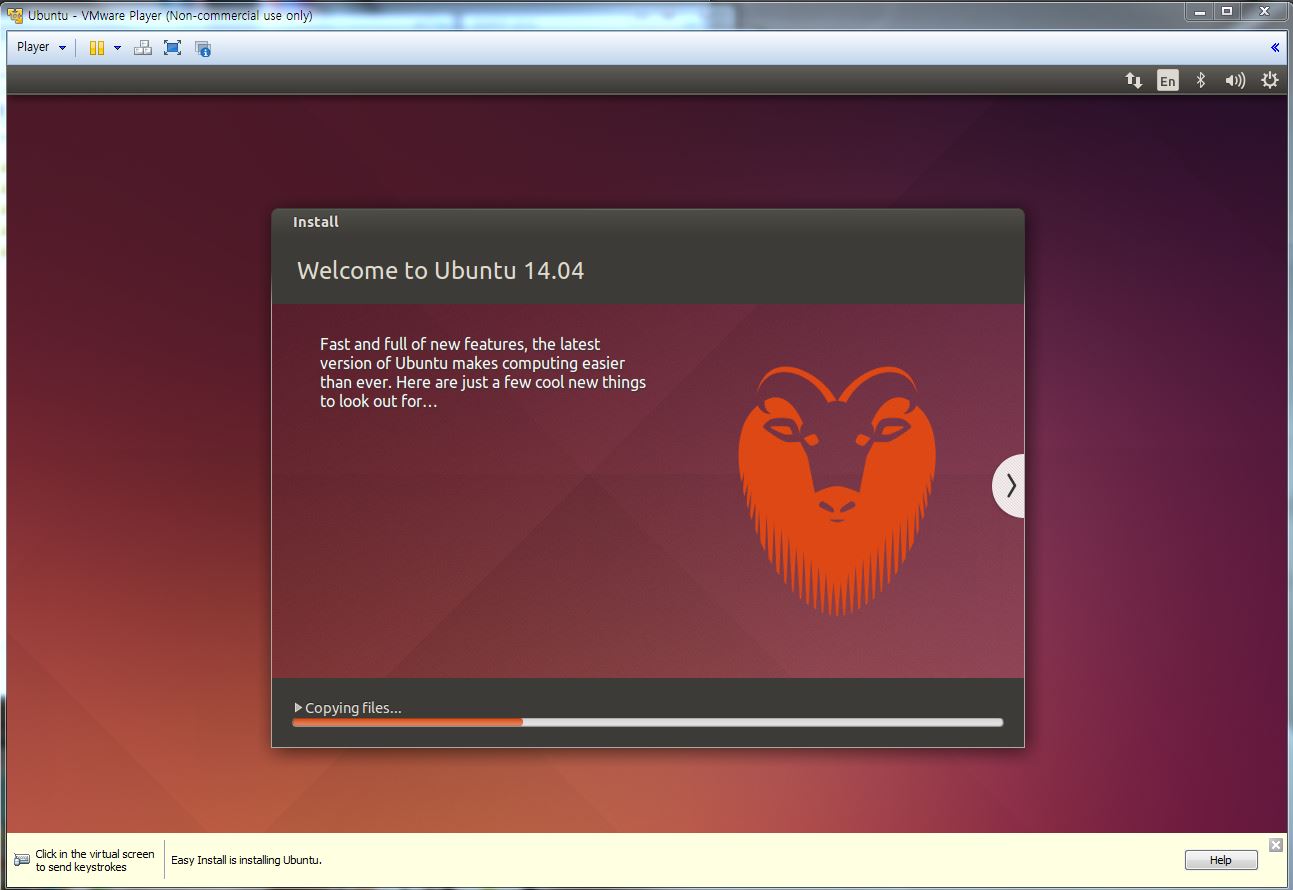Viewport: 1293px width, 890px height.
Task: Open the sound volume indicator
Action: [1235, 80]
